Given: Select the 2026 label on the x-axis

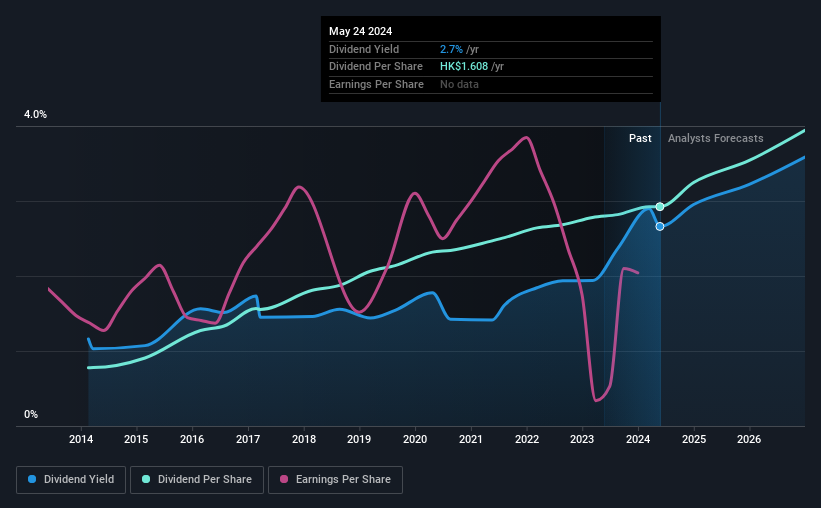Looking at the screenshot, I should [749, 439].
